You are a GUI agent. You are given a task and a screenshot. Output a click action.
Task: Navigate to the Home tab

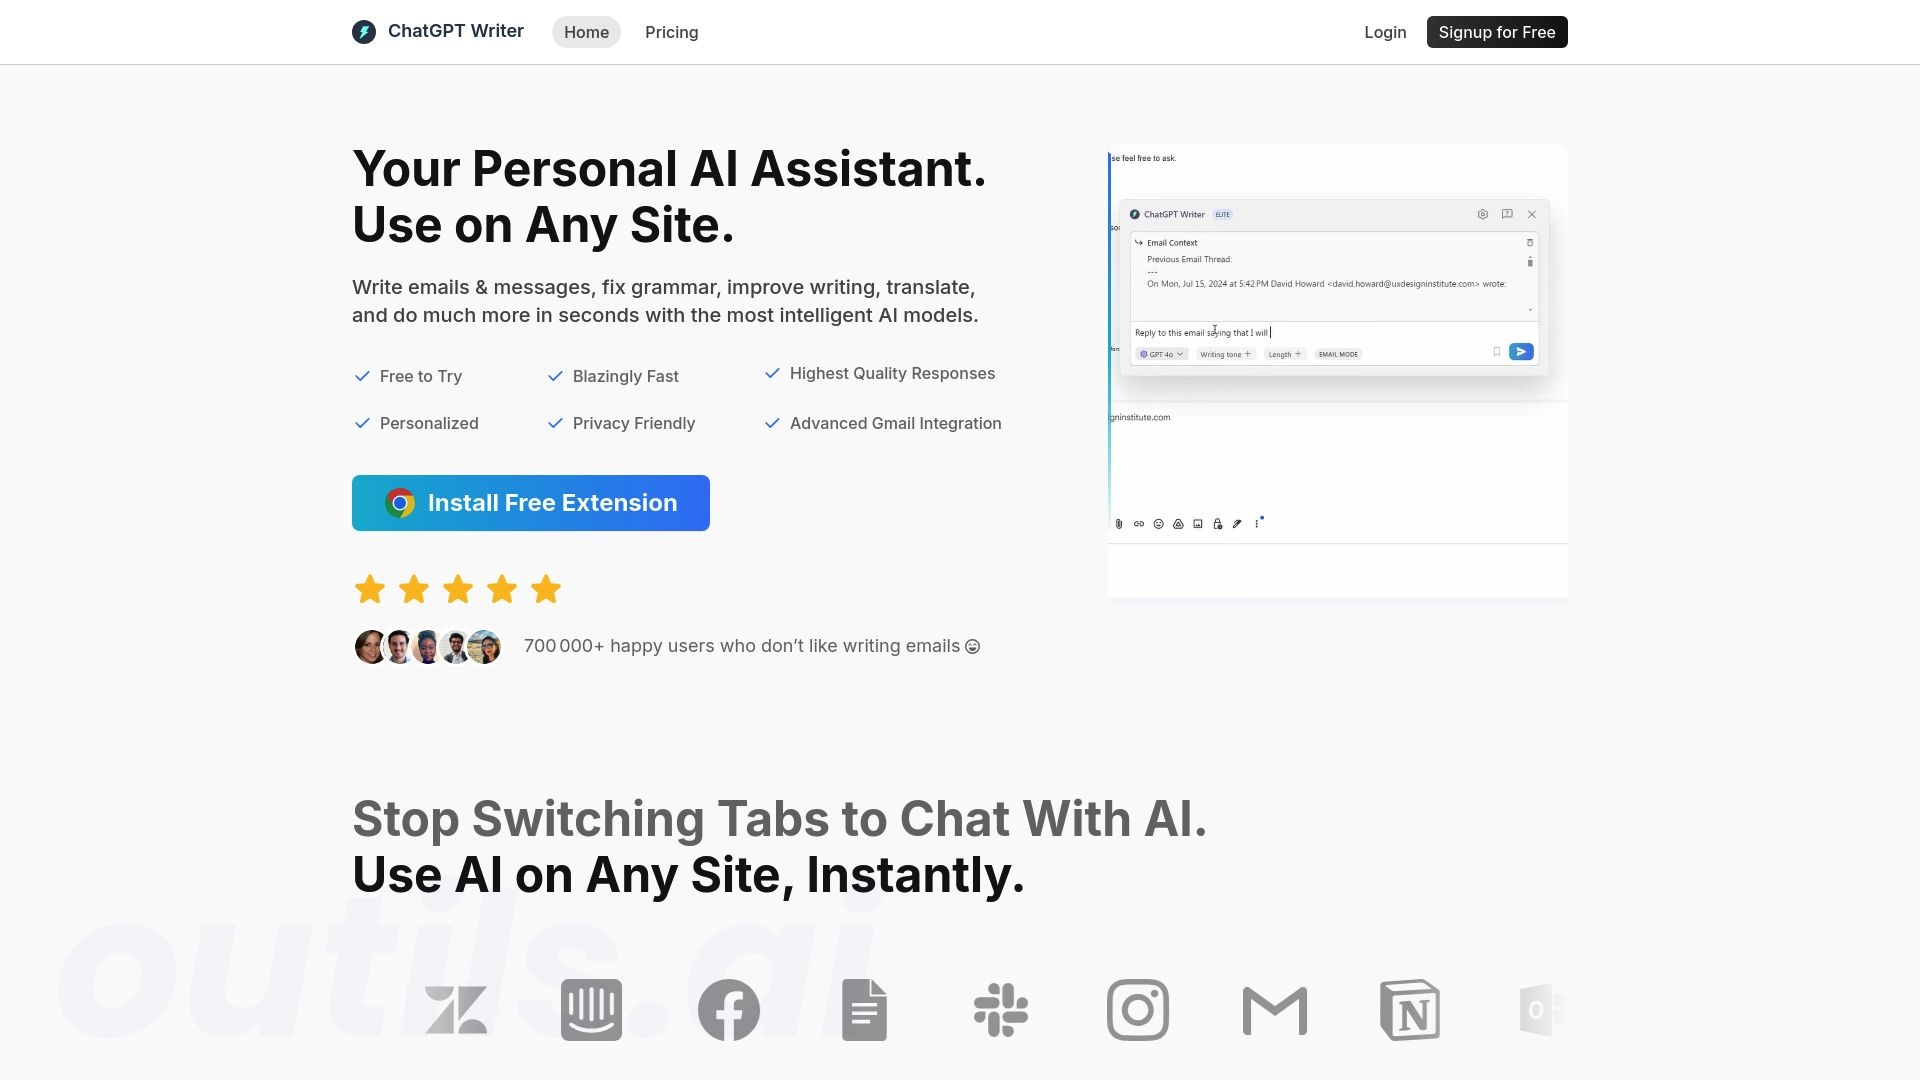point(585,32)
